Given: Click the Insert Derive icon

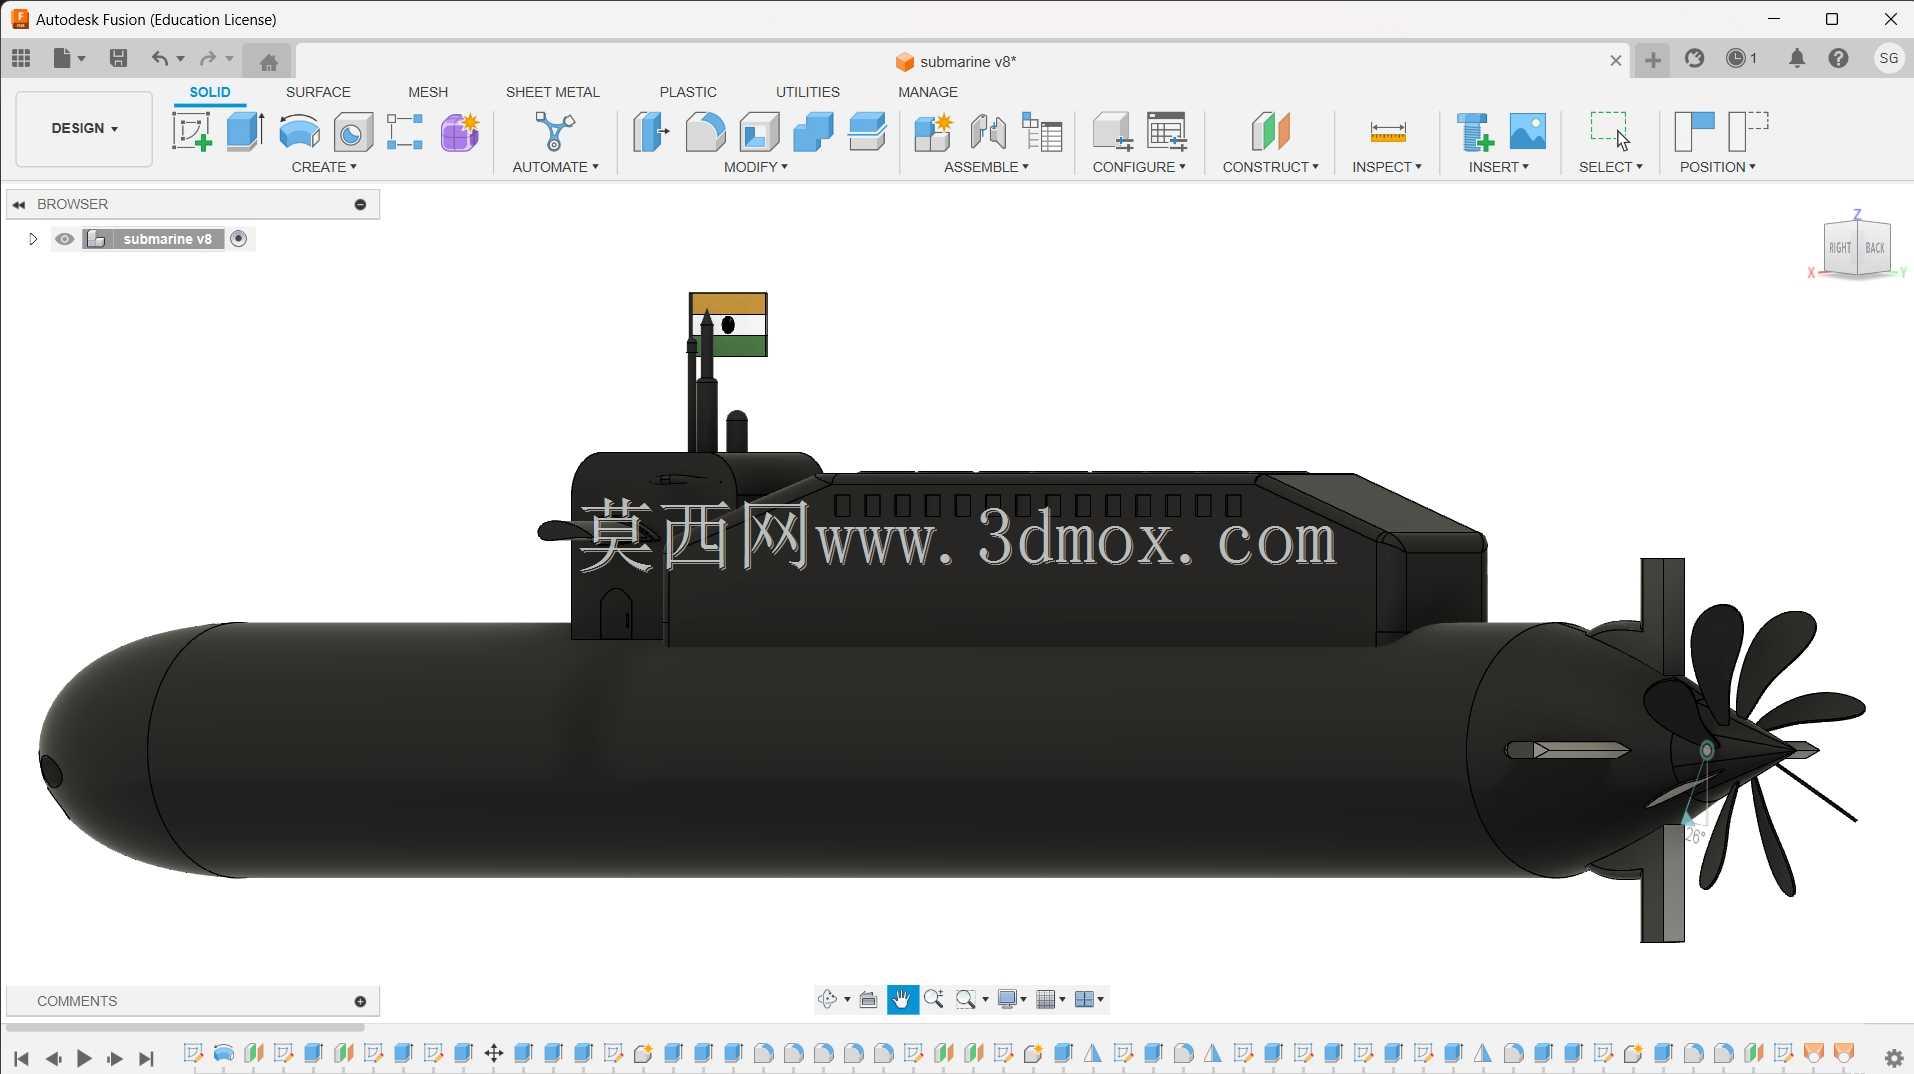Looking at the screenshot, I should pyautogui.click(x=1475, y=131).
